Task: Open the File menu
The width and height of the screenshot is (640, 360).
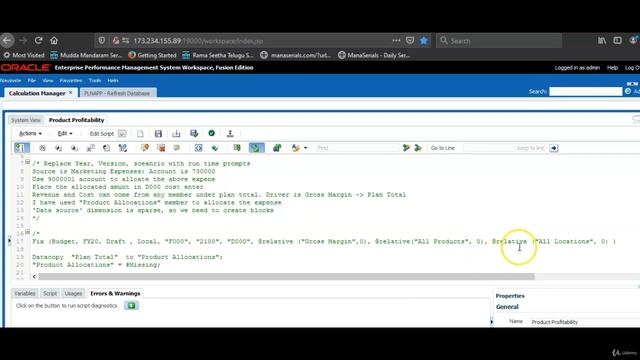Action: point(31,80)
